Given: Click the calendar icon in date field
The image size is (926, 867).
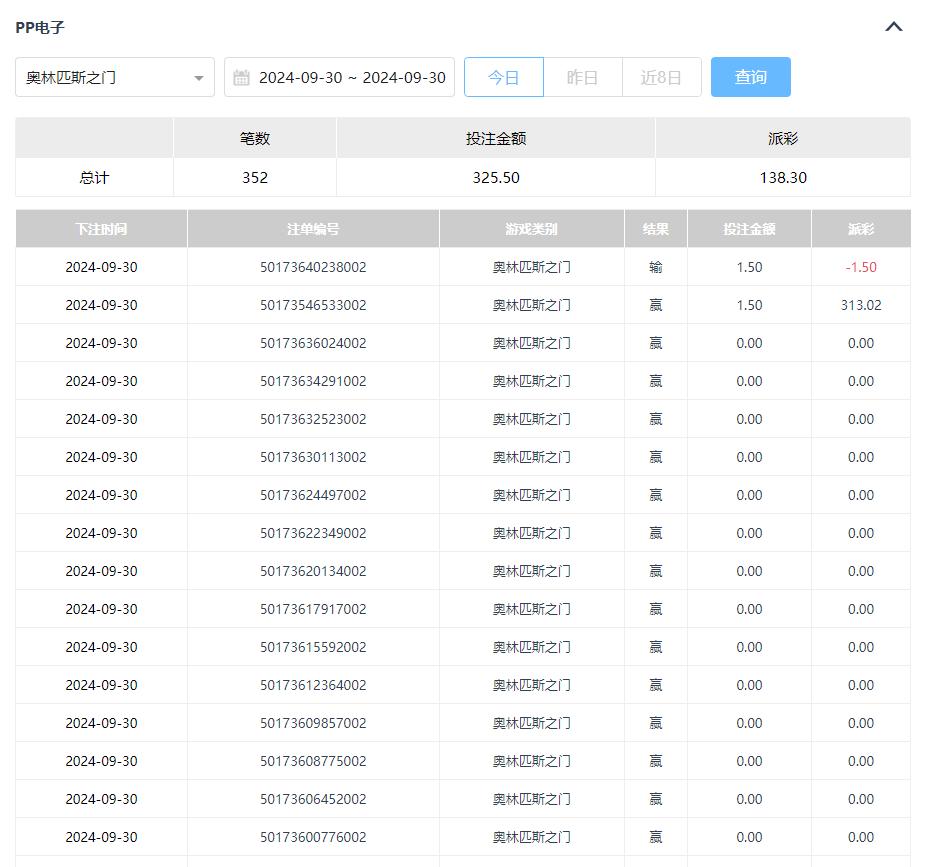Looking at the screenshot, I should click(x=241, y=77).
